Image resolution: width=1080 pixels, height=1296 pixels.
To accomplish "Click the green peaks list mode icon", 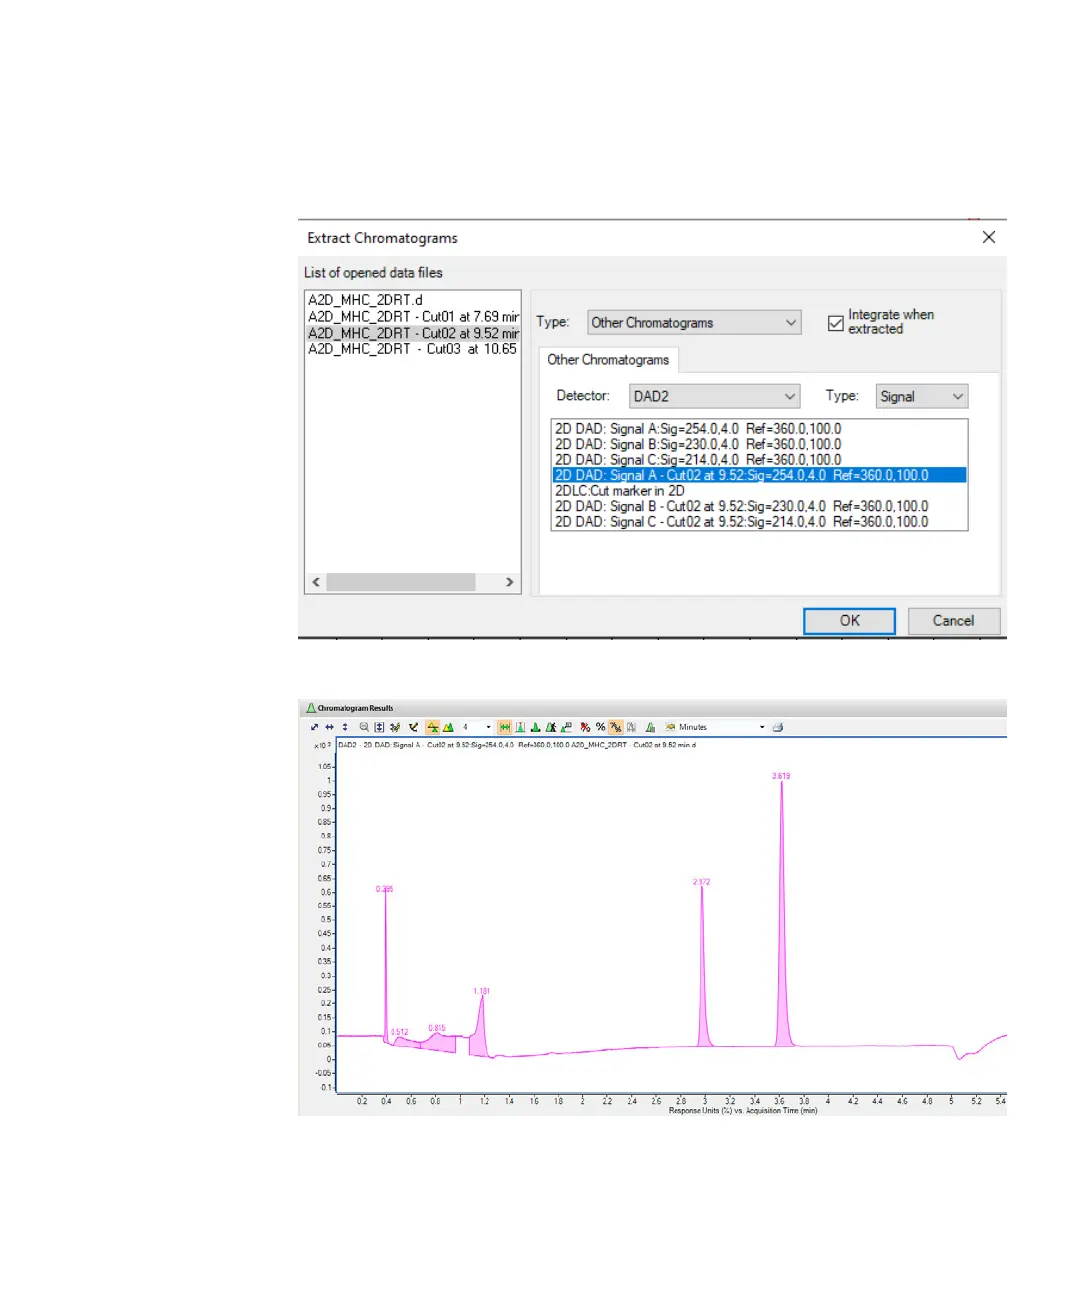I will pyautogui.click(x=448, y=727).
